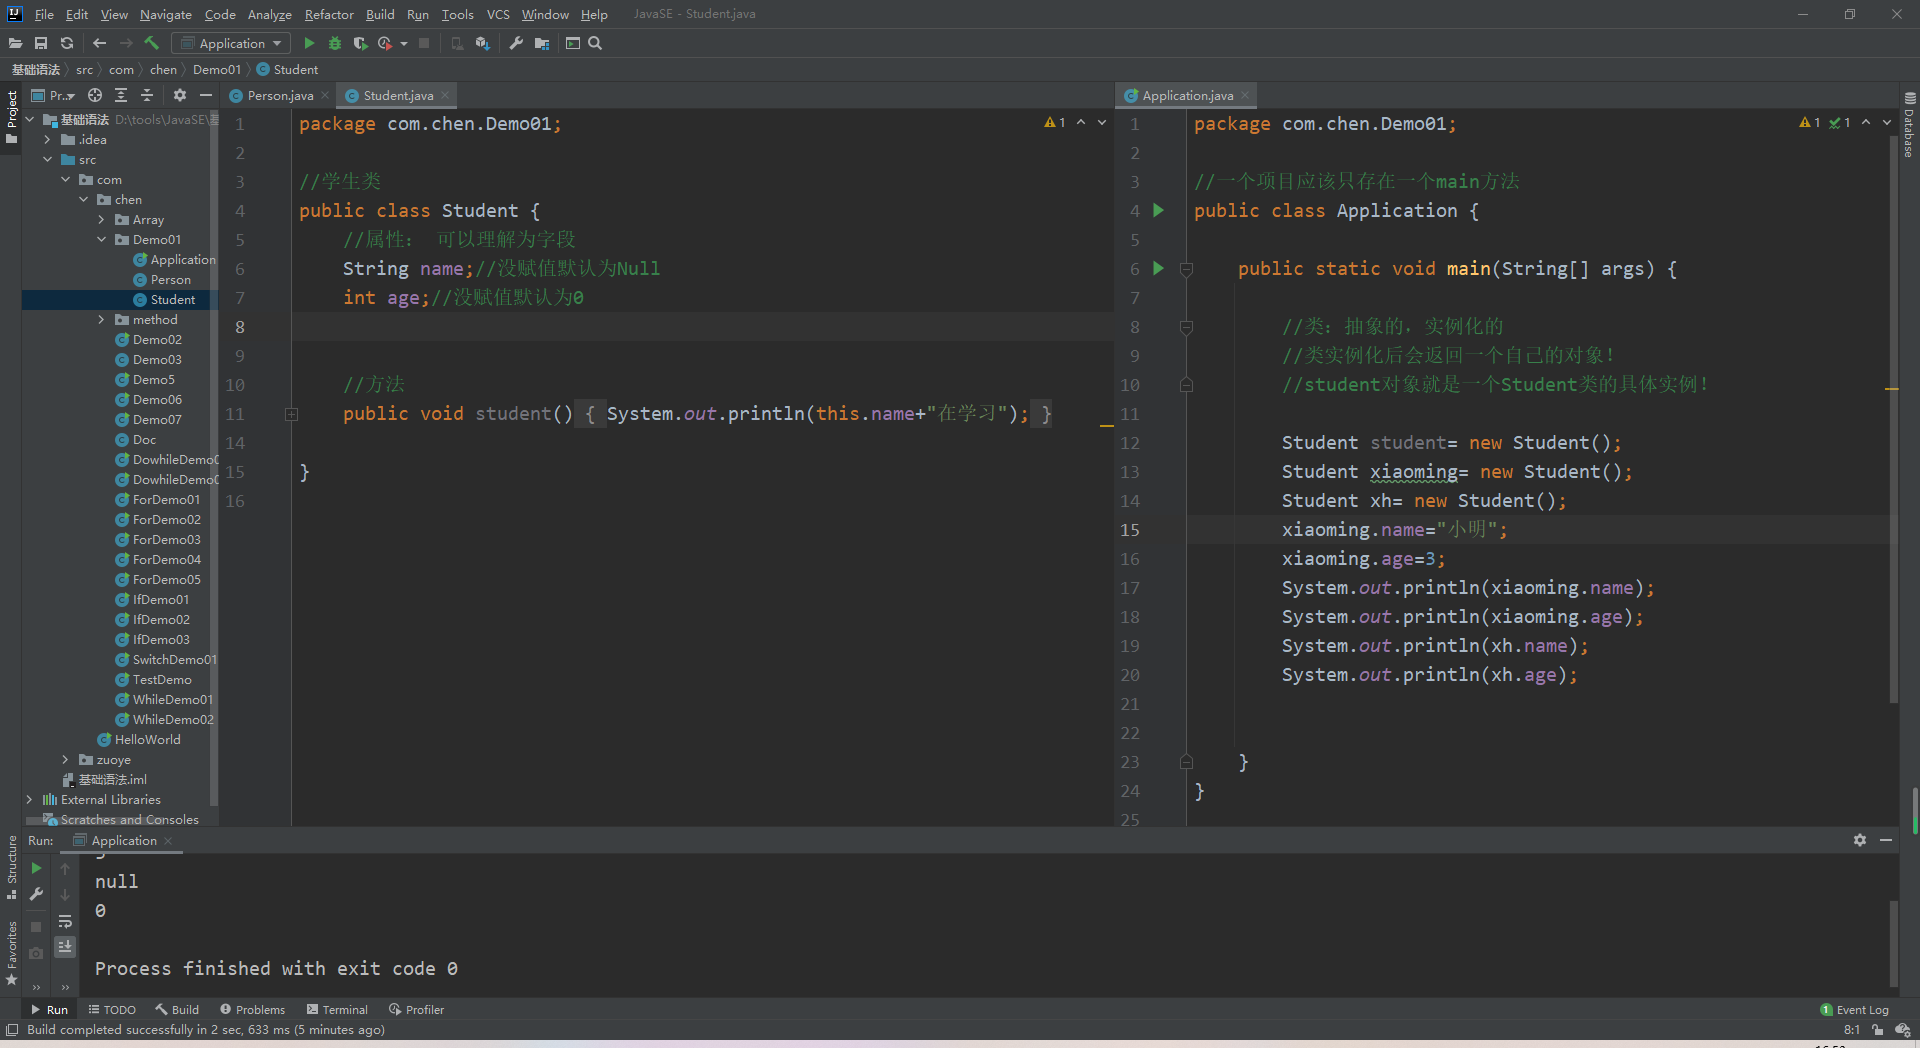Expand the method folder in project tree
This screenshot has width=1920, height=1048.
pyautogui.click(x=102, y=320)
